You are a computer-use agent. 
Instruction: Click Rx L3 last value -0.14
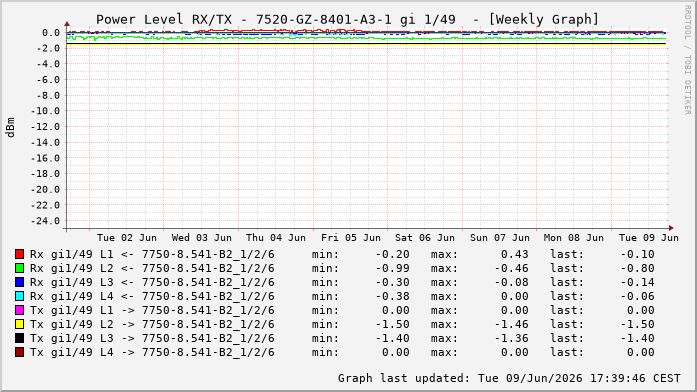(x=637, y=282)
